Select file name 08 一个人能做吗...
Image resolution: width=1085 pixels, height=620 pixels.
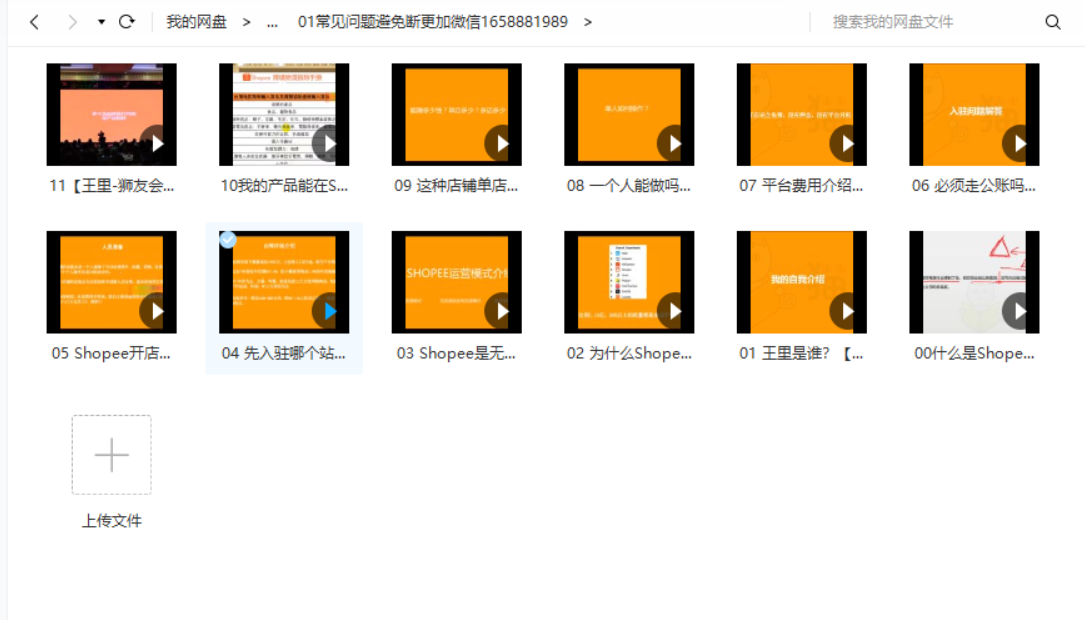coord(629,185)
